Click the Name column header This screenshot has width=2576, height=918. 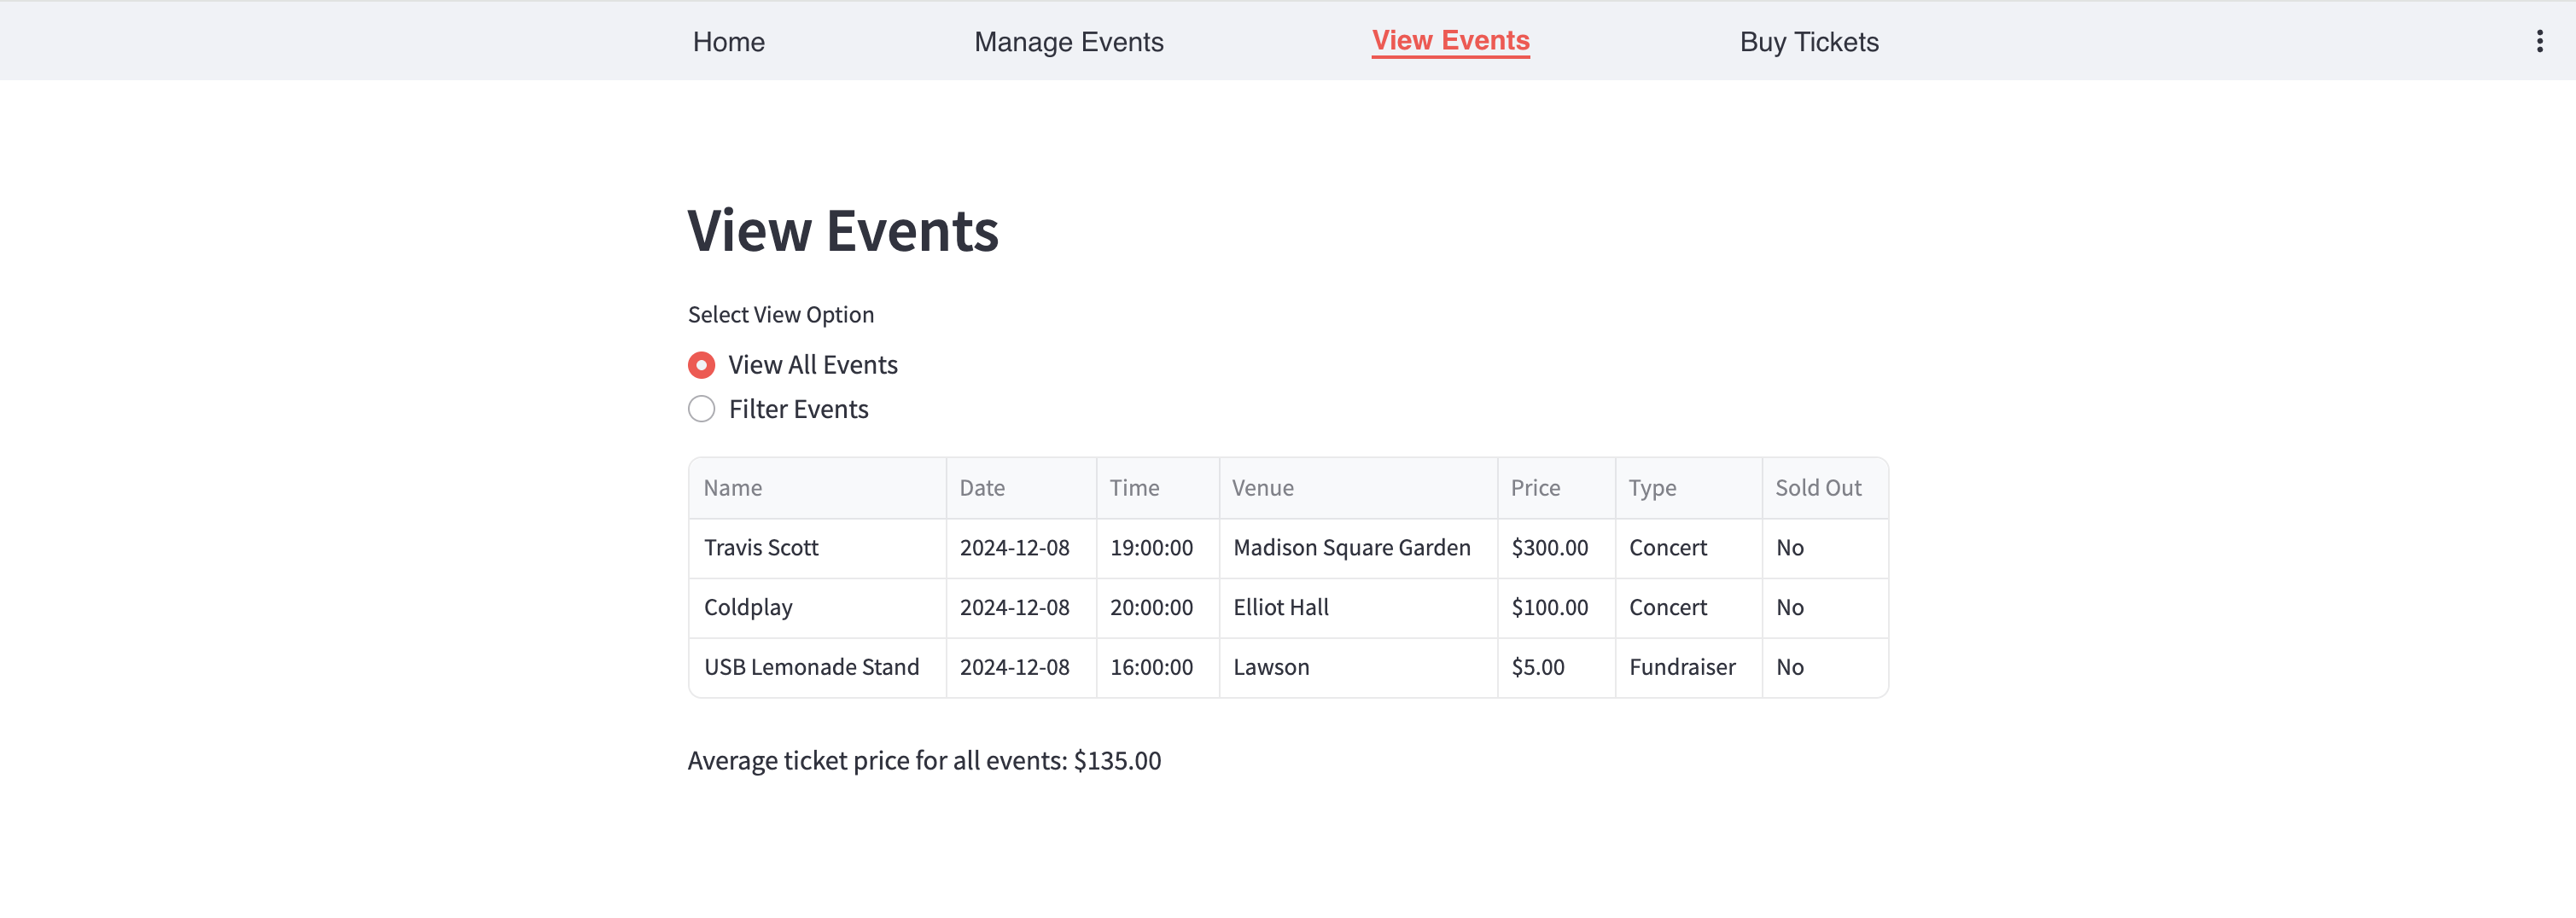pyautogui.click(x=817, y=488)
